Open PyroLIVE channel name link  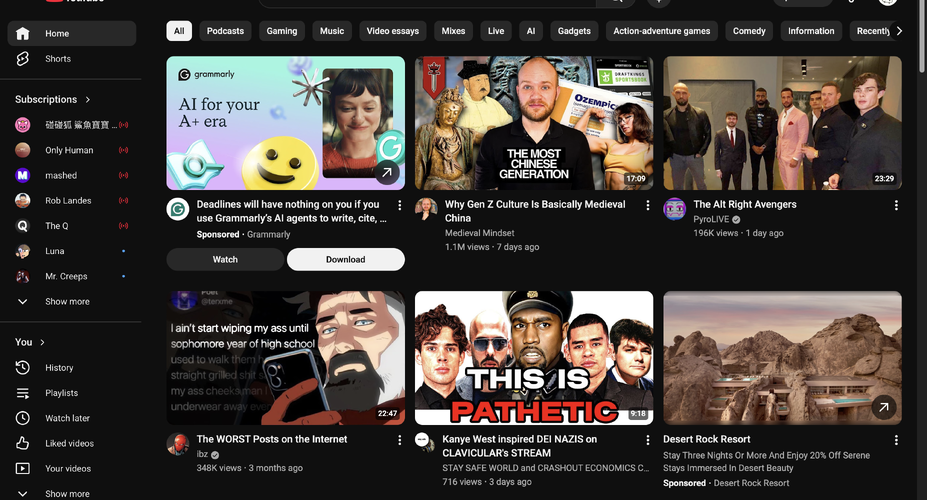711,219
